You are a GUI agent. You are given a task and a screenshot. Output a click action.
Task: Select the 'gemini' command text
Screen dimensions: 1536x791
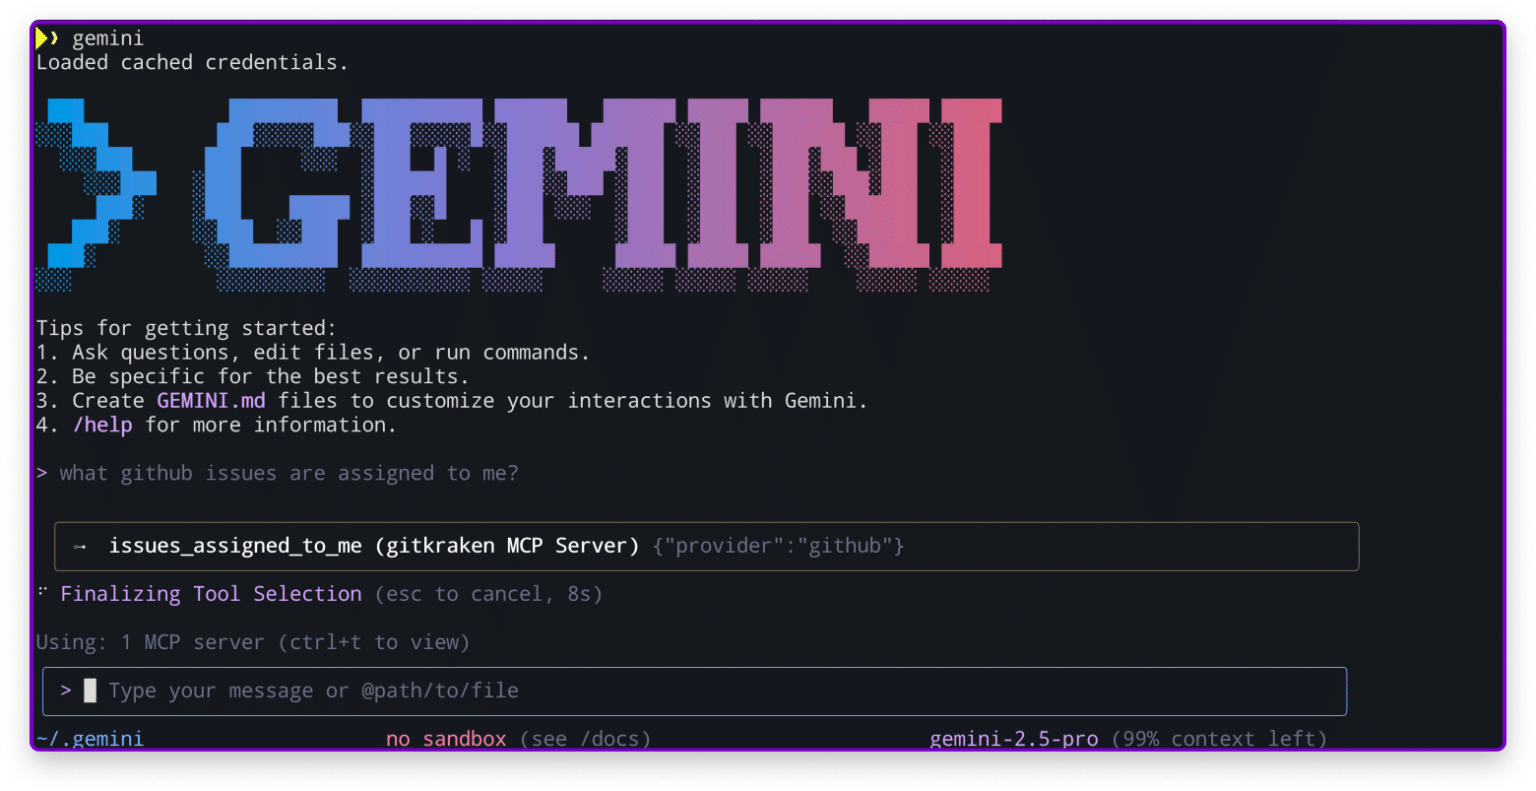pyautogui.click(x=108, y=38)
